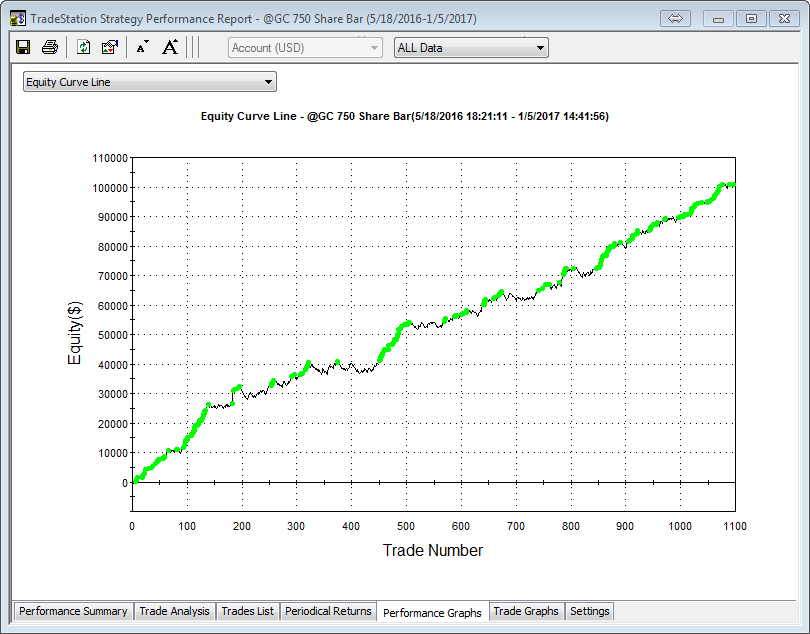Click the double-arrow button in title bar
This screenshot has width=810, height=634.
pyautogui.click(x=675, y=18)
